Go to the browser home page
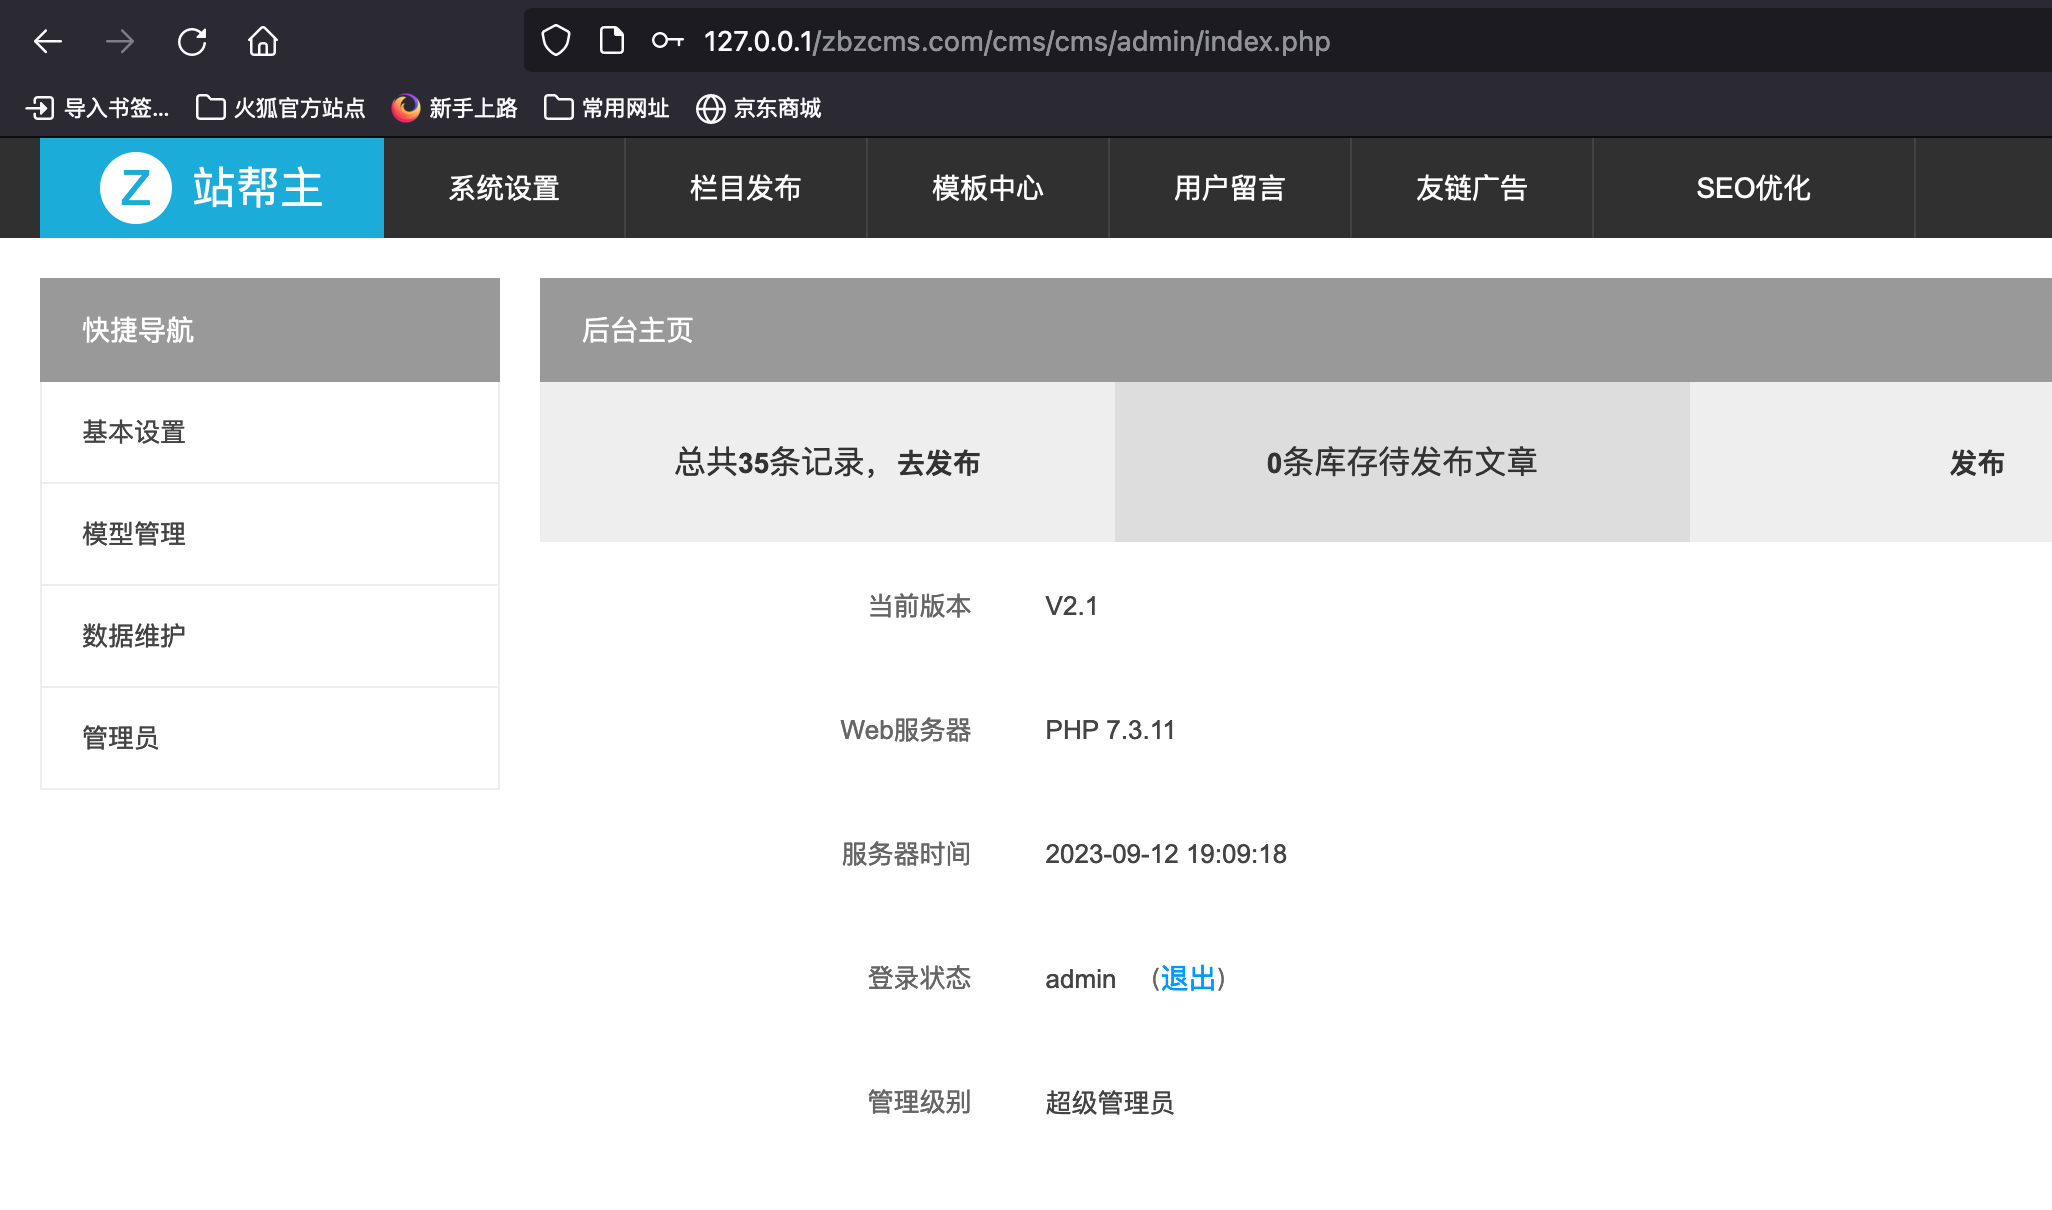Screen dimensions: 2052x1210 point(263,41)
